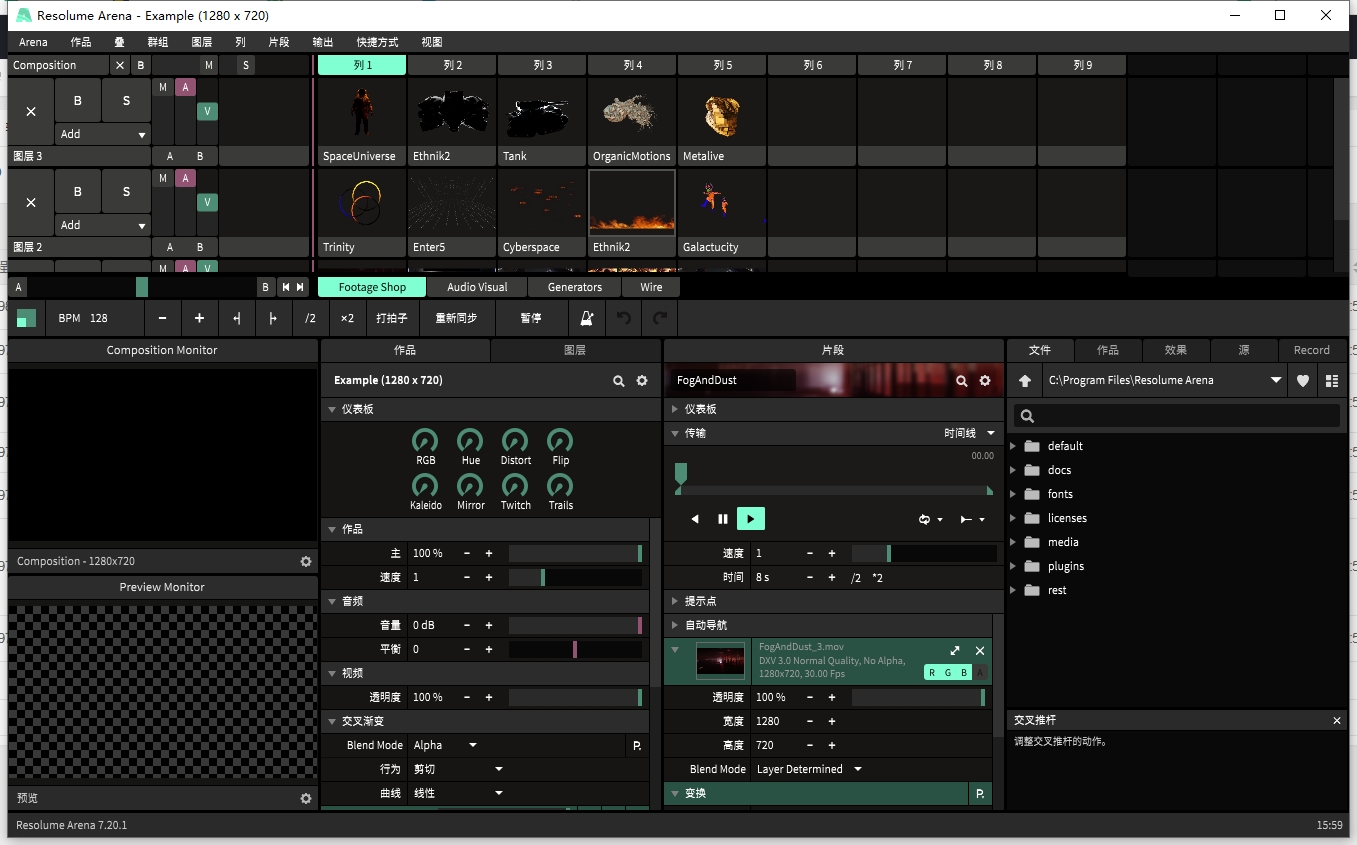The width and height of the screenshot is (1357, 845).
Task: Adjust the Hue dashboard knob
Action: click(x=470, y=440)
